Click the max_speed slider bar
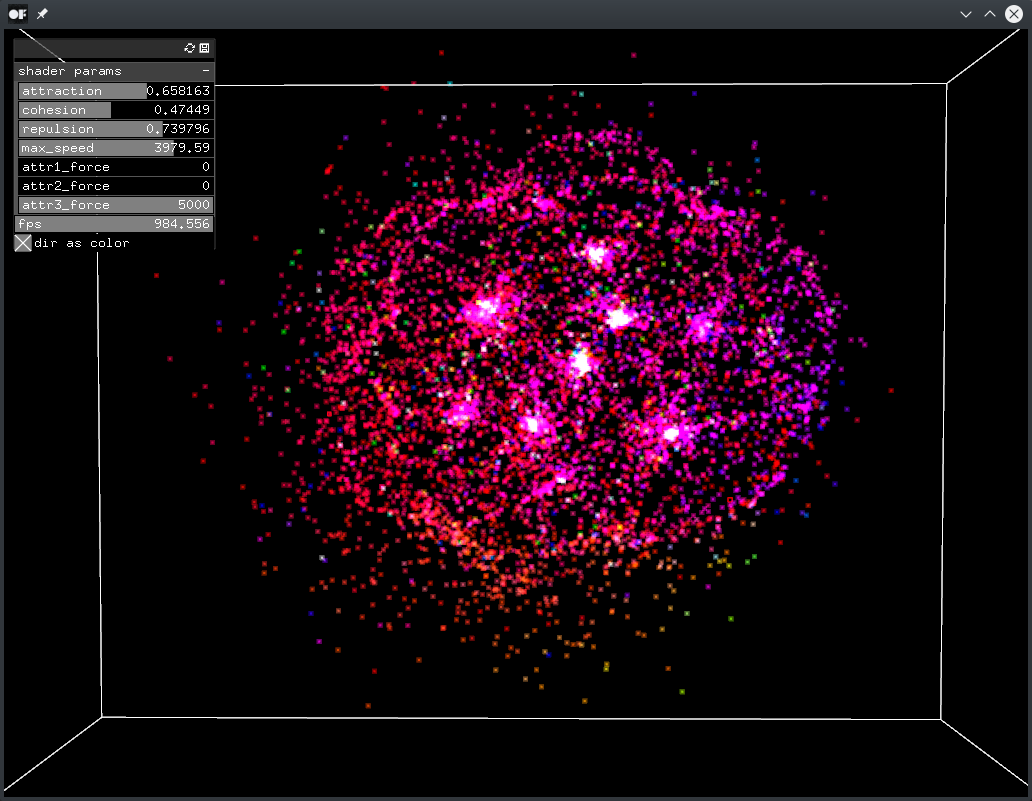 point(113,147)
